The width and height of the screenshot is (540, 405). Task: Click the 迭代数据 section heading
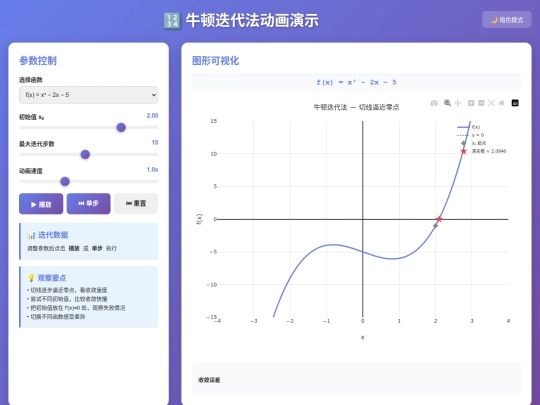coord(53,235)
